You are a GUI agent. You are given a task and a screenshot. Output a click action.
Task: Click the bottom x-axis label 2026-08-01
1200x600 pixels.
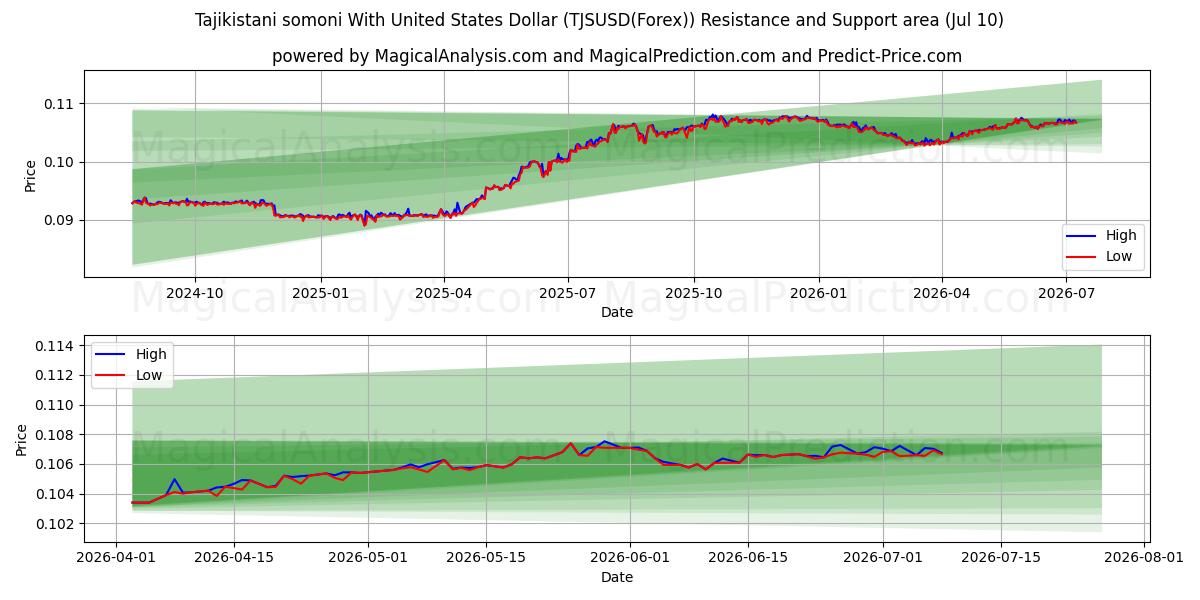tap(1144, 559)
